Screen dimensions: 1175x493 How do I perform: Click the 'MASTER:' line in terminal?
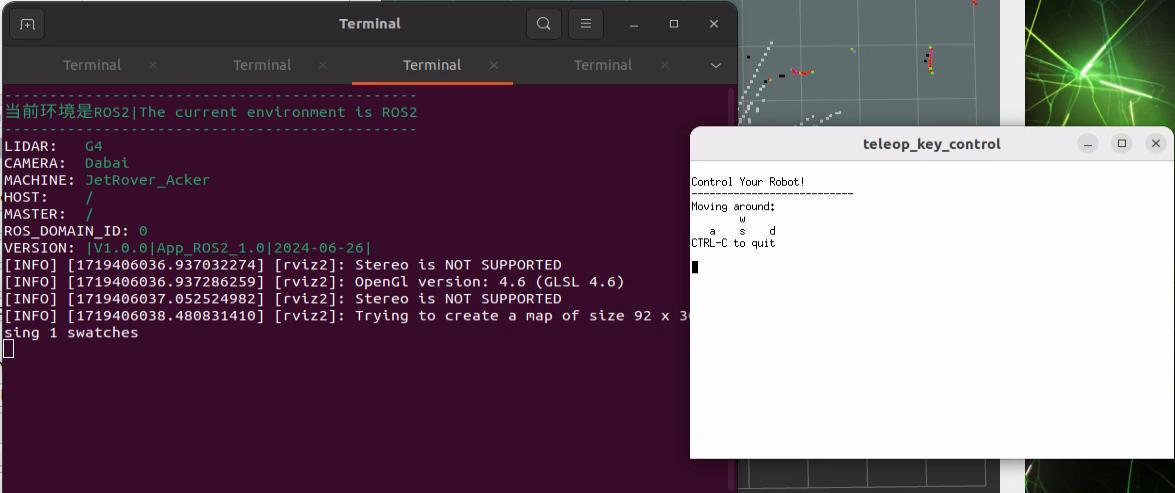tap(49, 214)
